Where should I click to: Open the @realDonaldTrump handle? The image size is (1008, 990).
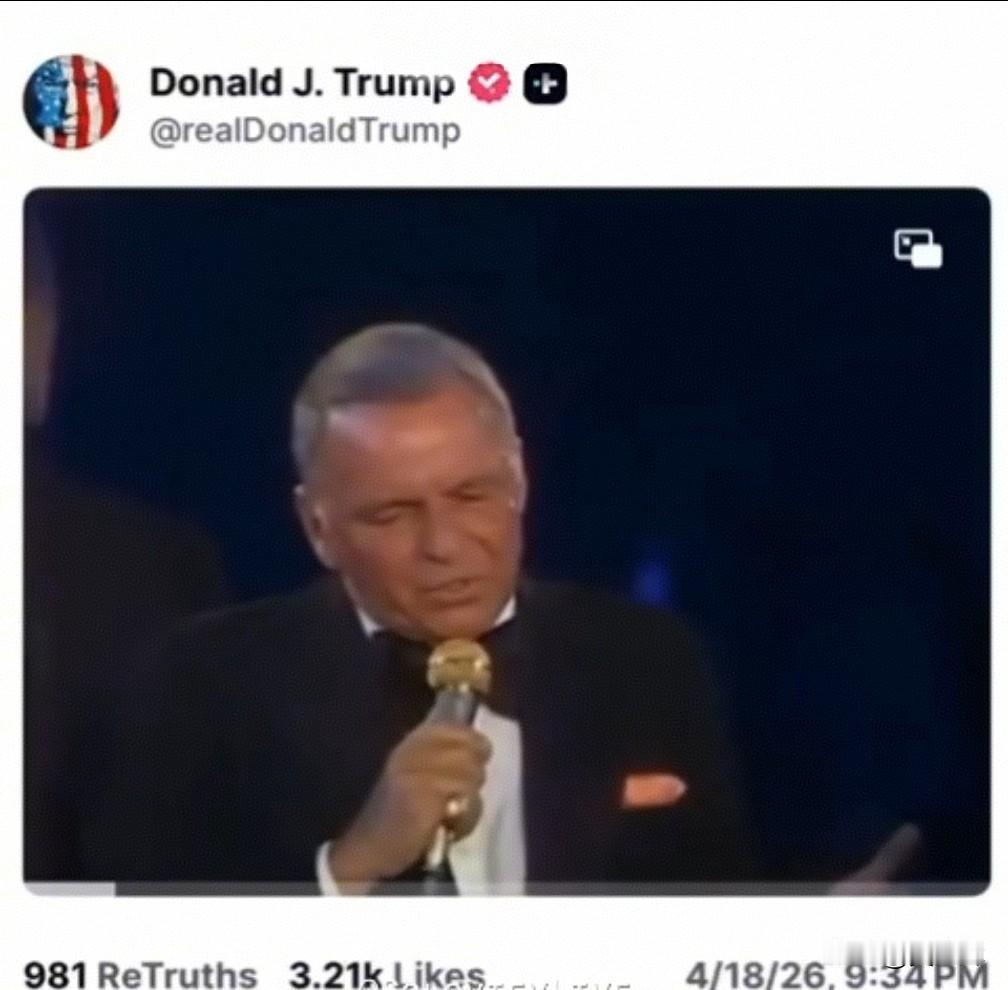(x=305, y=130)
